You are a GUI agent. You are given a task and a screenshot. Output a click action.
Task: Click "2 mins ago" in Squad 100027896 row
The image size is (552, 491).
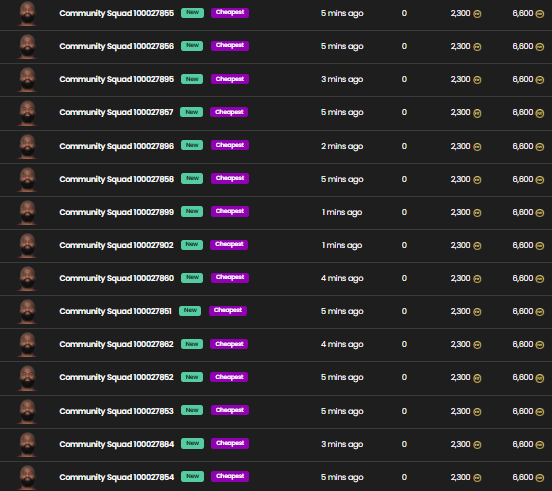[342, 146]
